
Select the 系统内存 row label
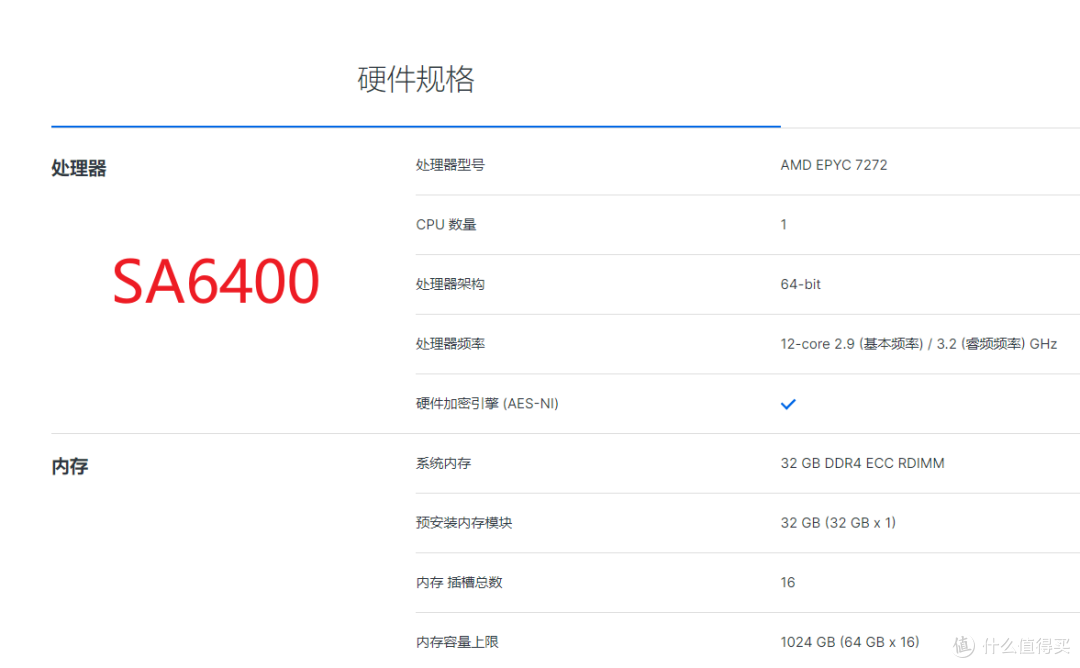(x=442, y=463)
